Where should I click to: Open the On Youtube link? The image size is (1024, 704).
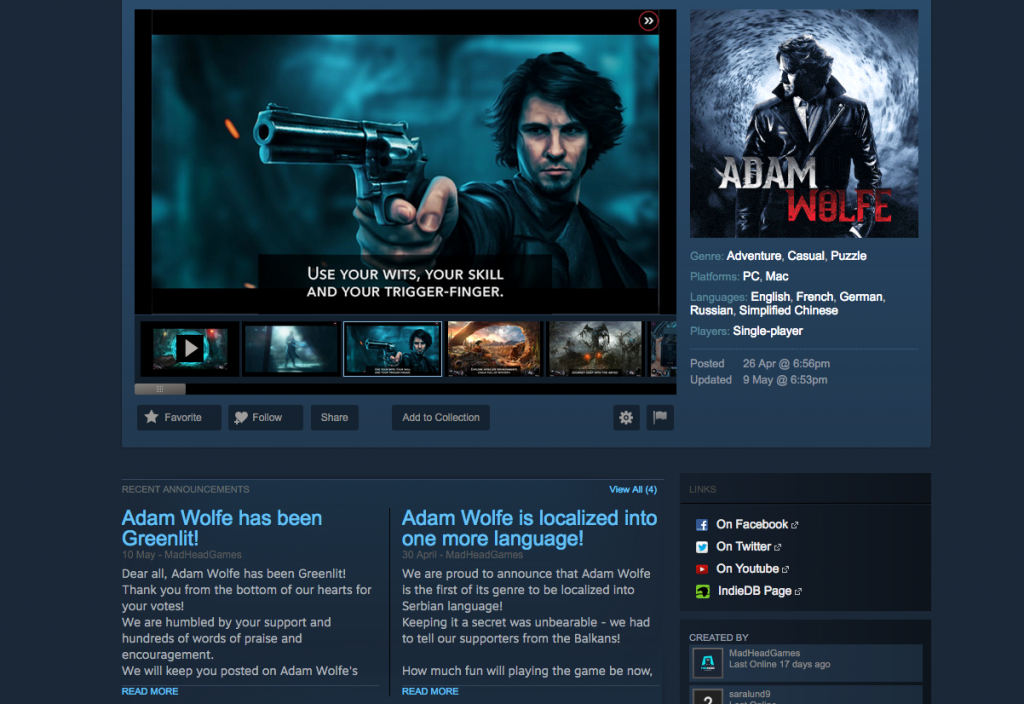click(747, 569)
